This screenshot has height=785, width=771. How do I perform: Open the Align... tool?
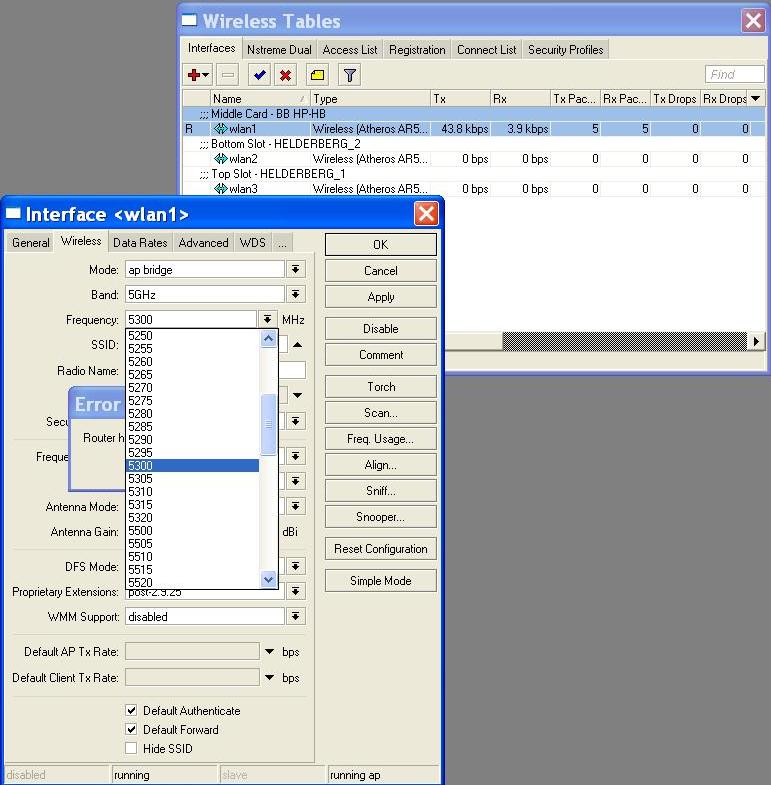pyautogui.click(x=380, y=465)
